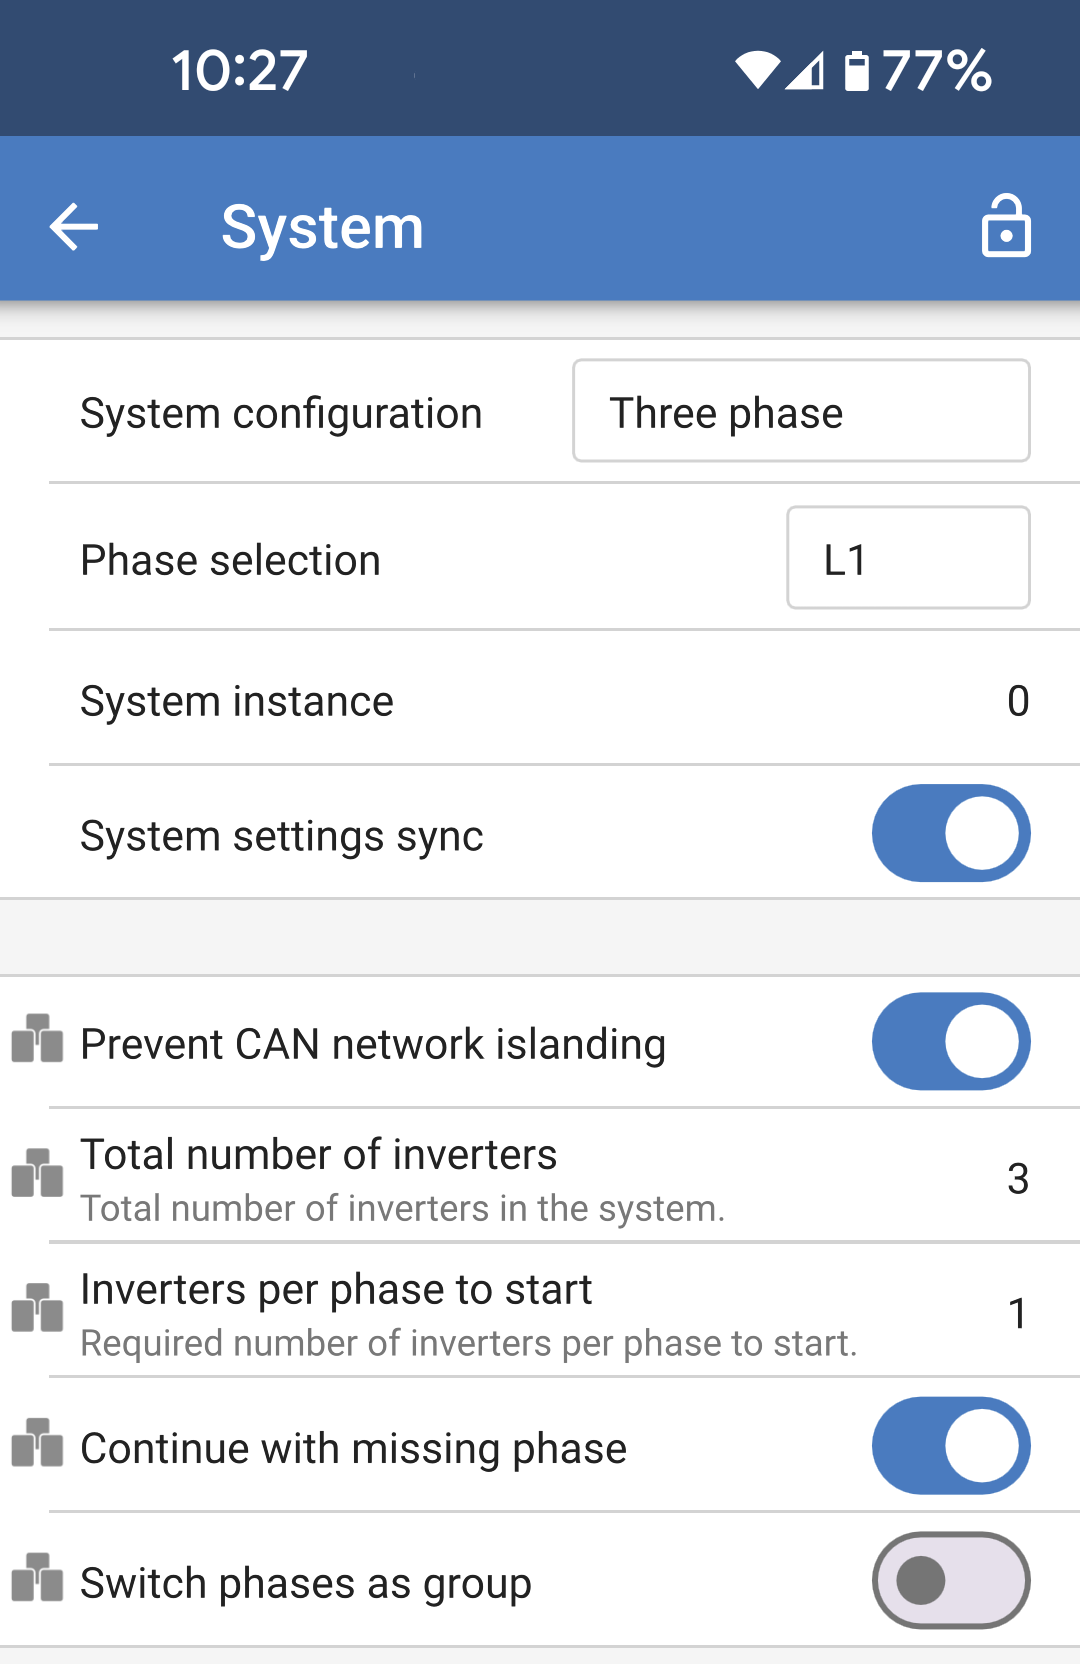This screenshot has height=1664, width=1080.
Task: Tap the System title in the header
Action: [x=322, y=226]
